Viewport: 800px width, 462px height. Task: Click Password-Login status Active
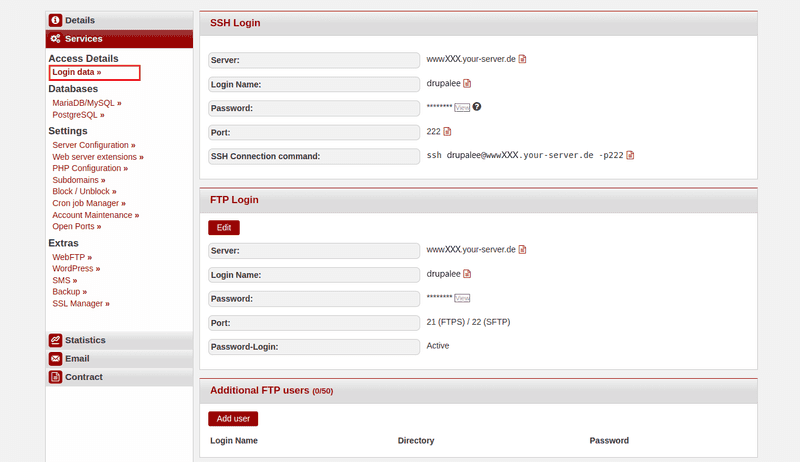(438, 346)
